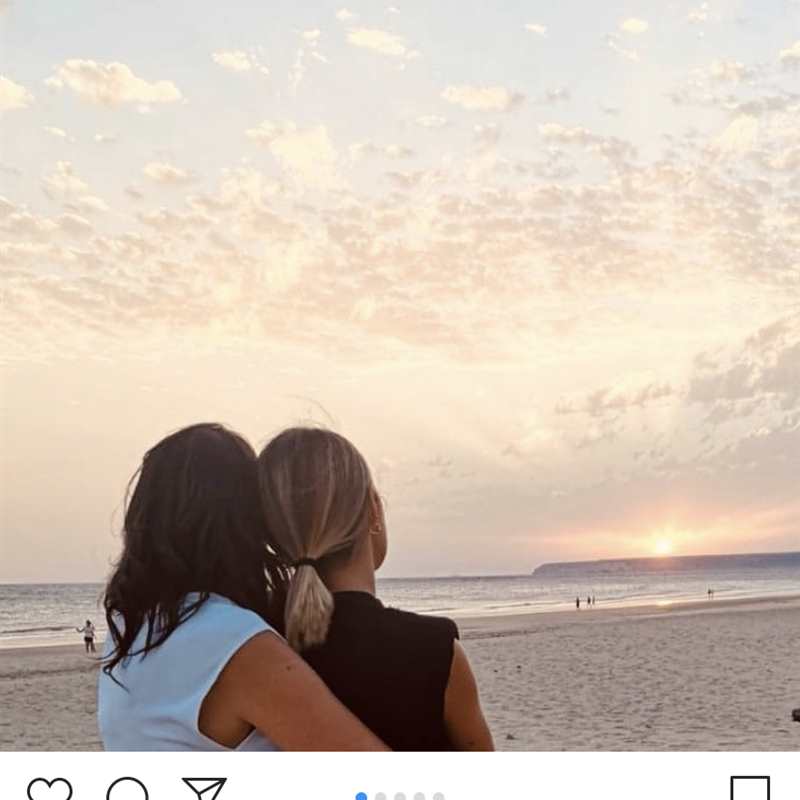This screenshot has height=800, width=800.
Task: Jump to the third carousel dot
Action: pyautogui.click(x=400, y=796)
